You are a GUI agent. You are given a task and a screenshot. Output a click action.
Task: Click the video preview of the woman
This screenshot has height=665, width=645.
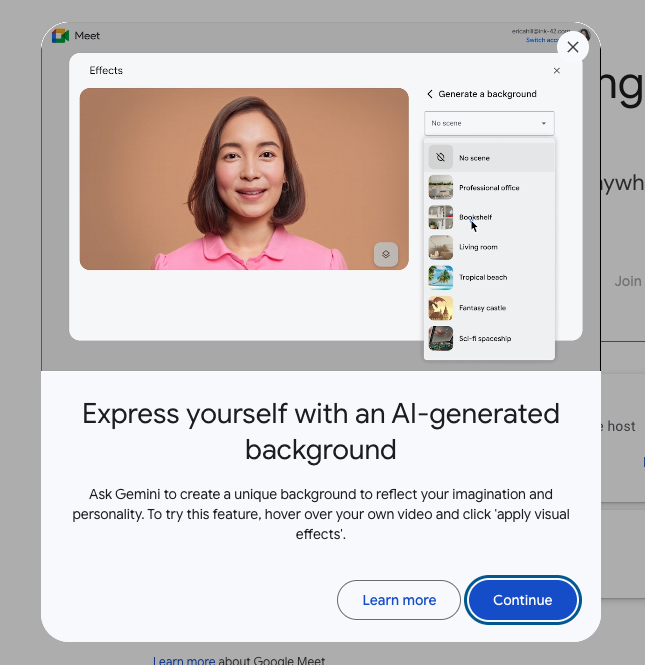click(244, 179)
